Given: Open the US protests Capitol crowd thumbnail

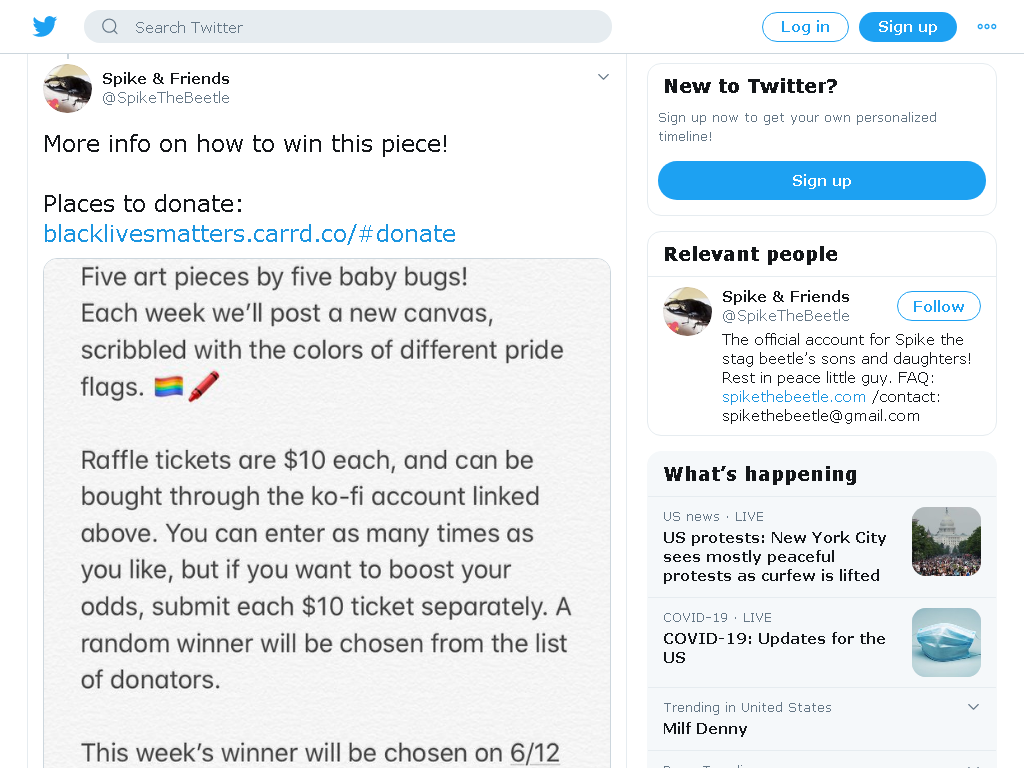Looking at the screenshot, I should pyautogui.click(x=946, y=541).
